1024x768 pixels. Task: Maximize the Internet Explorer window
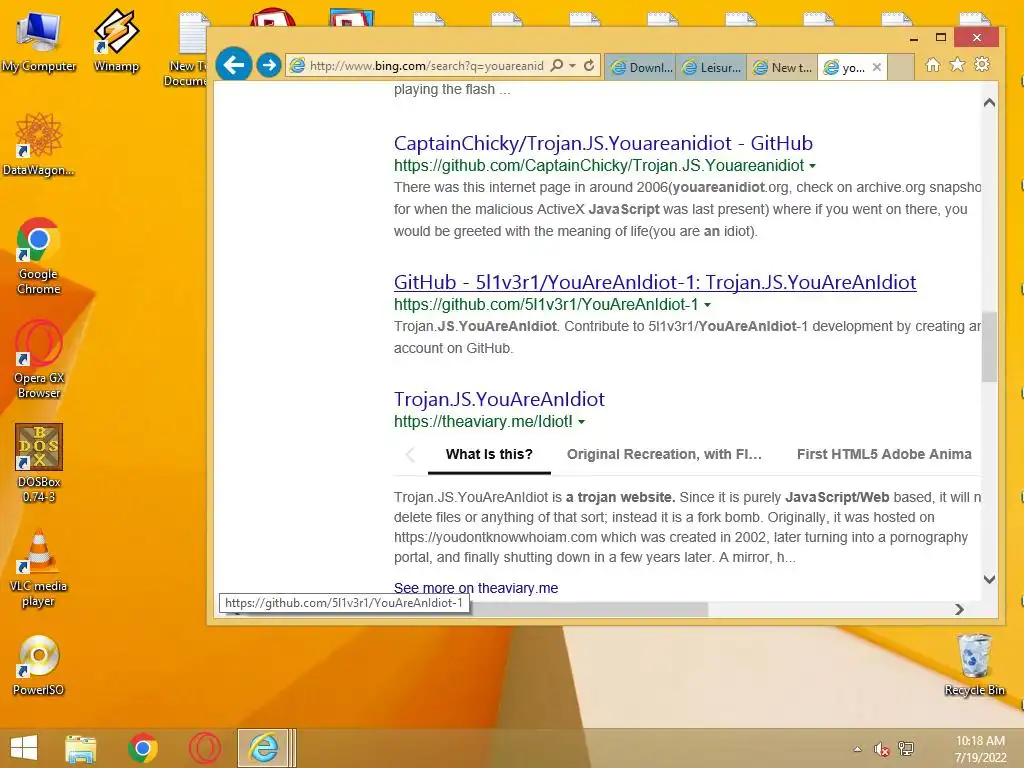click(940, 38)
